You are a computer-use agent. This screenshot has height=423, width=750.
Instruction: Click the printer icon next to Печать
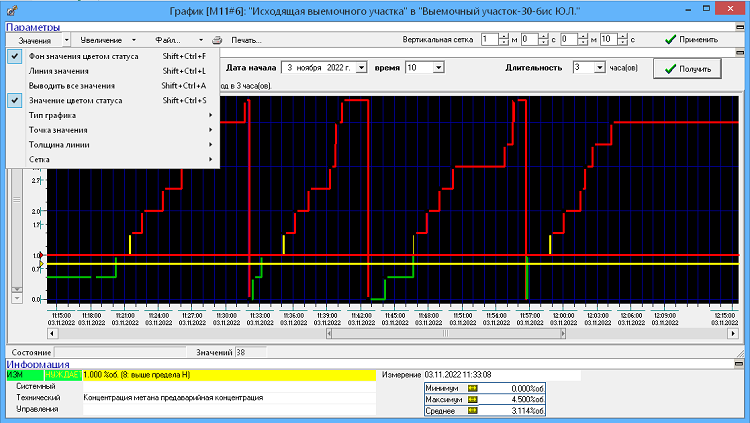[x=217, y=40]
